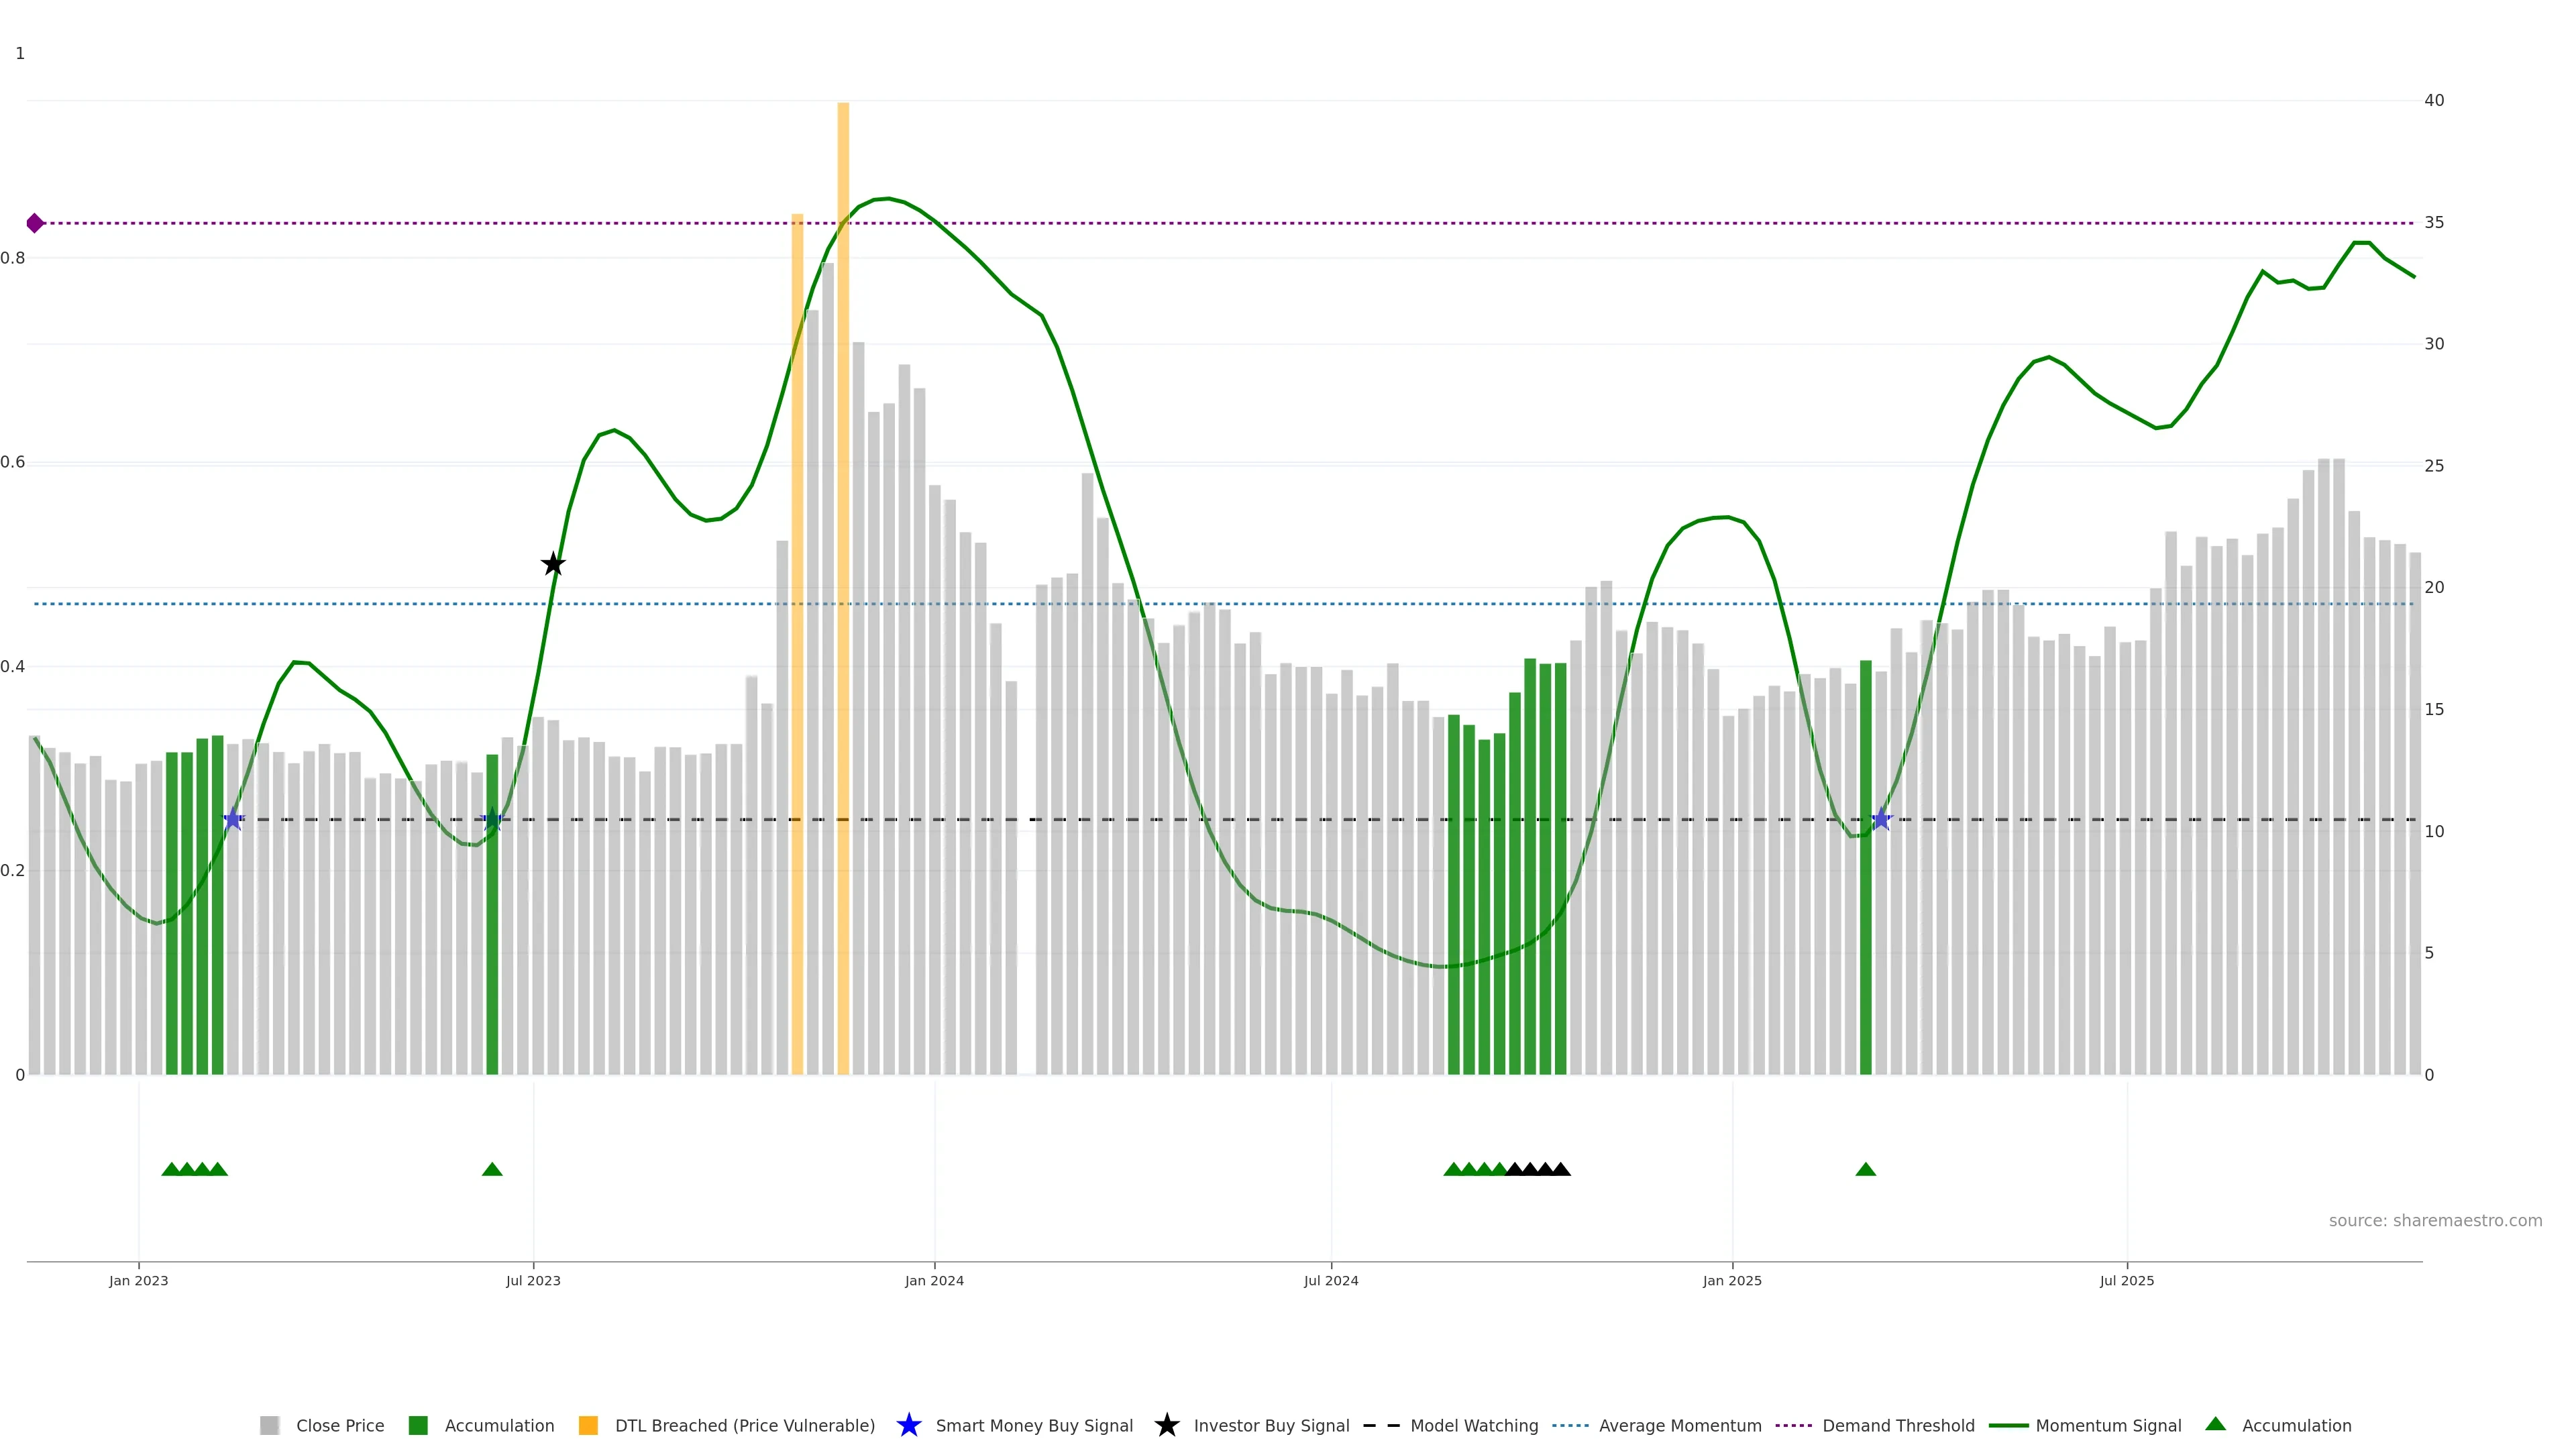Toggle Demand Threshold legend entry

click(x=1897, y=1425)
